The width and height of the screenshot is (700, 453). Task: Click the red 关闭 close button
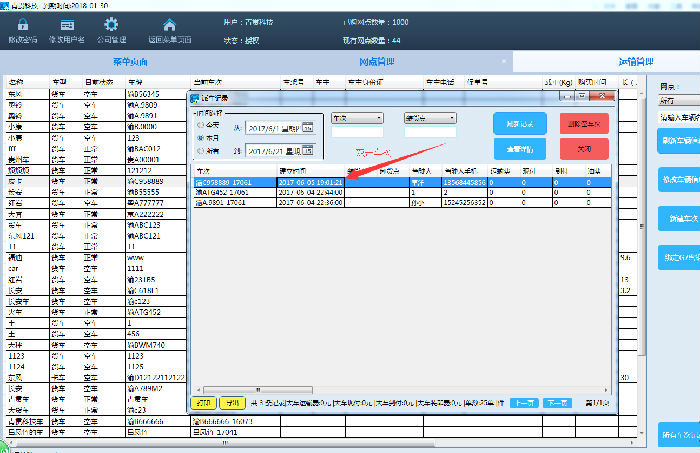584,148
